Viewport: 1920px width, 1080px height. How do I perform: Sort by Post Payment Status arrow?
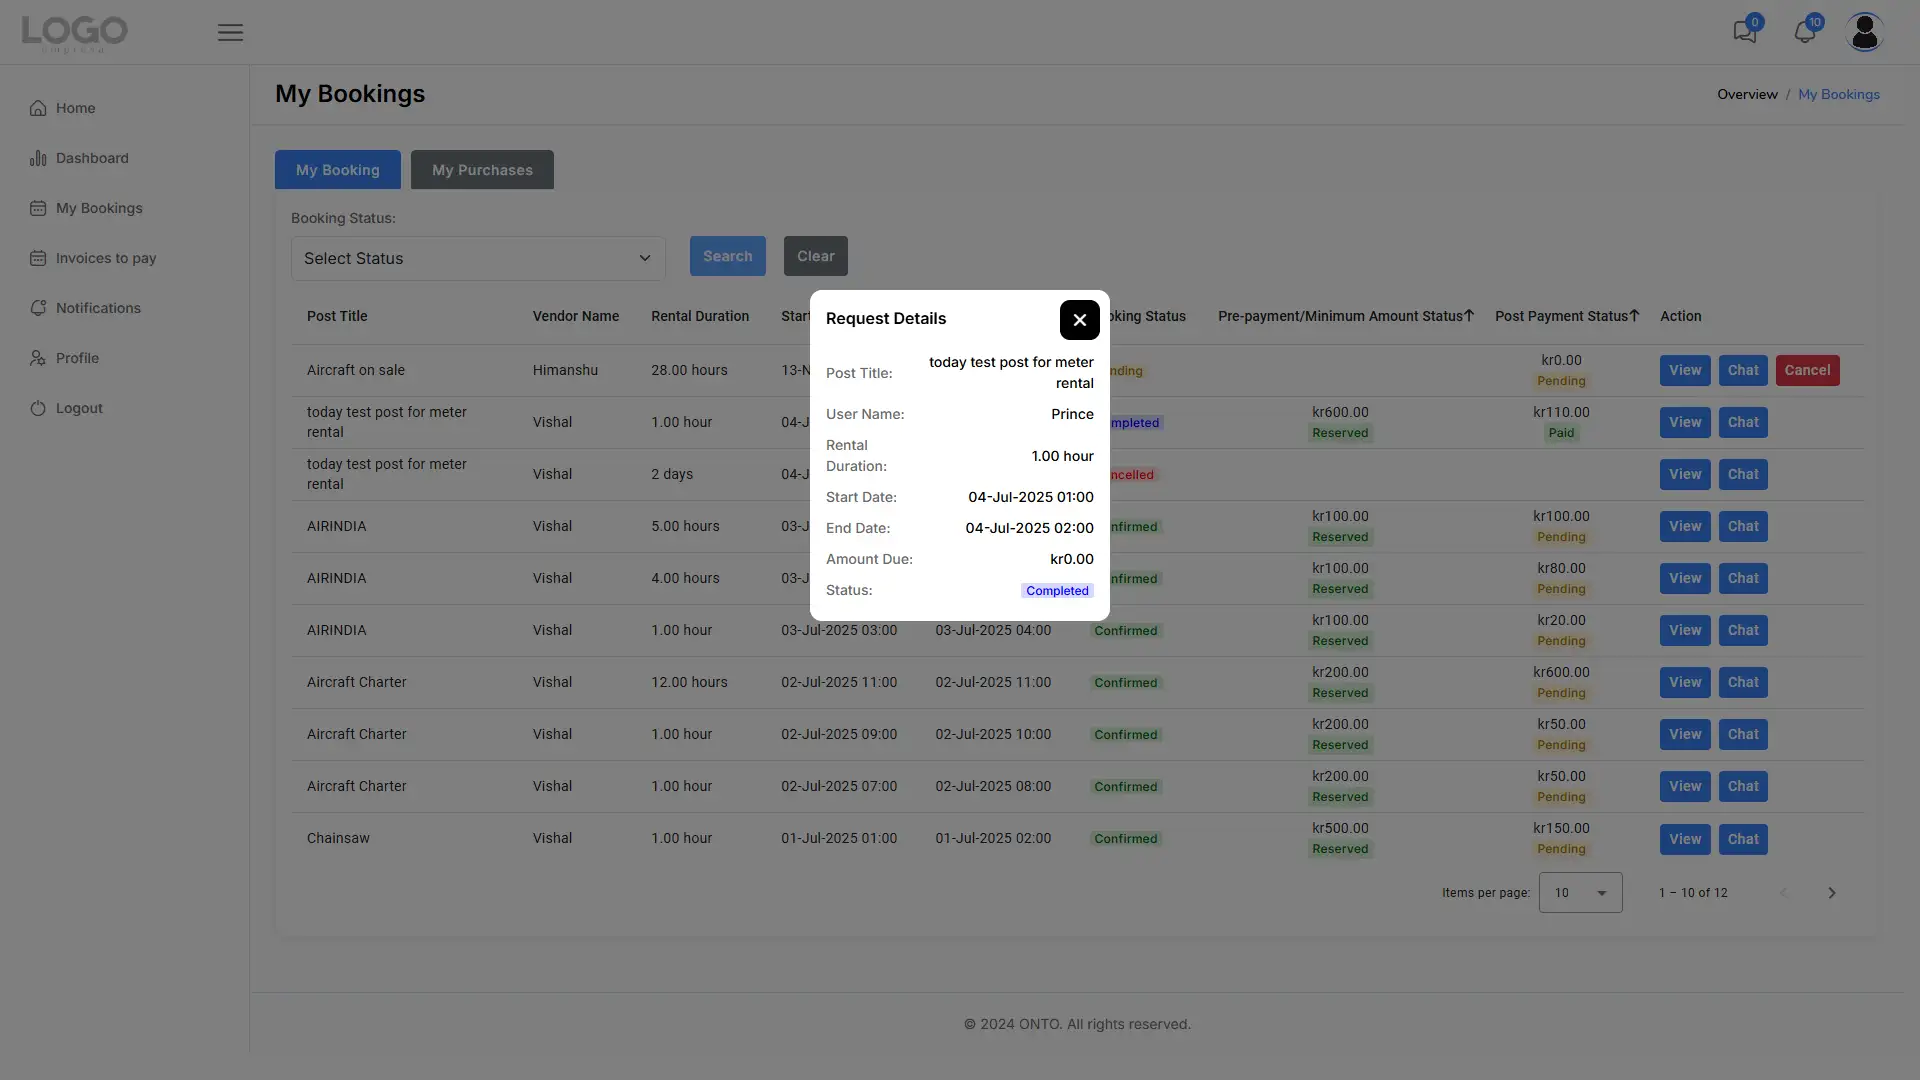pos(1634,316)
